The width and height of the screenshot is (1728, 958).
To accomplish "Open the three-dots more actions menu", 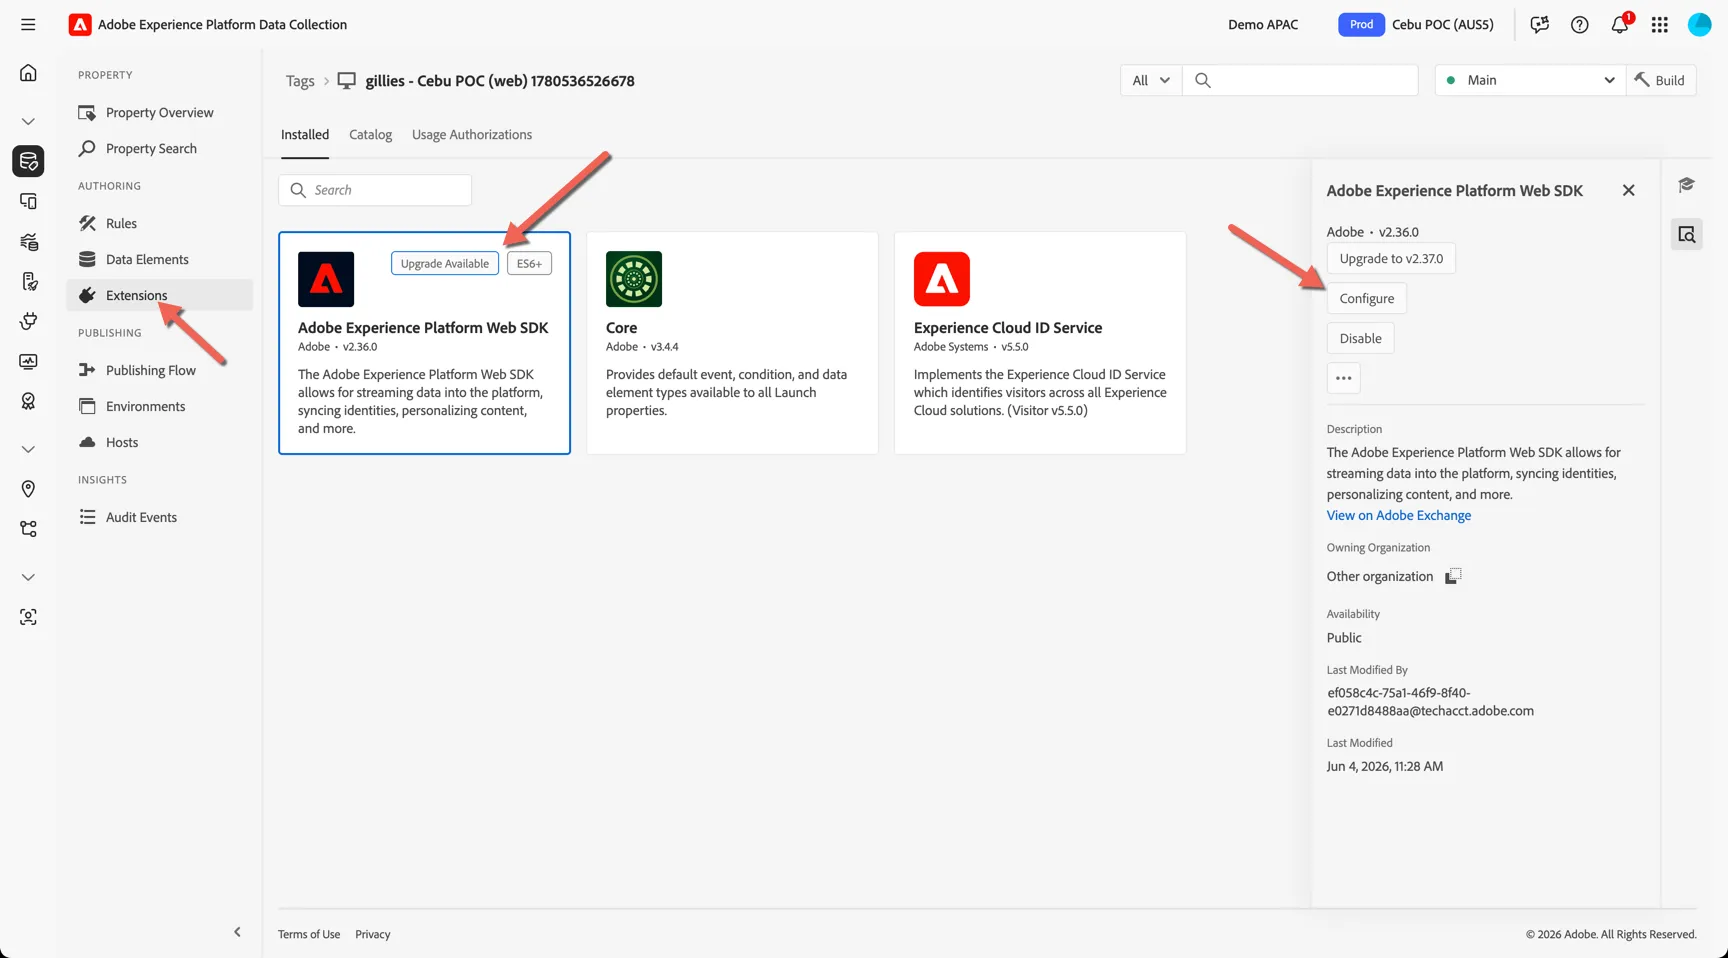I will pos(1343,378).
